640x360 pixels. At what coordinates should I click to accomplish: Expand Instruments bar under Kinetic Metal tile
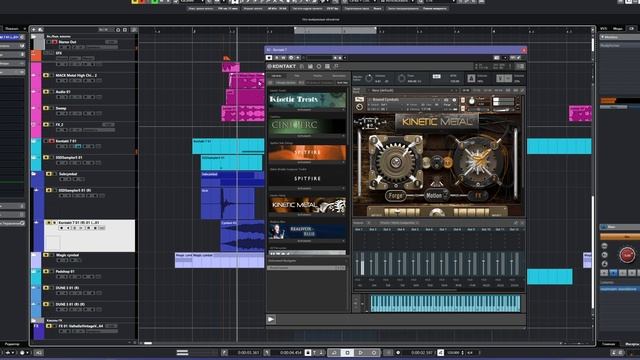307,215
